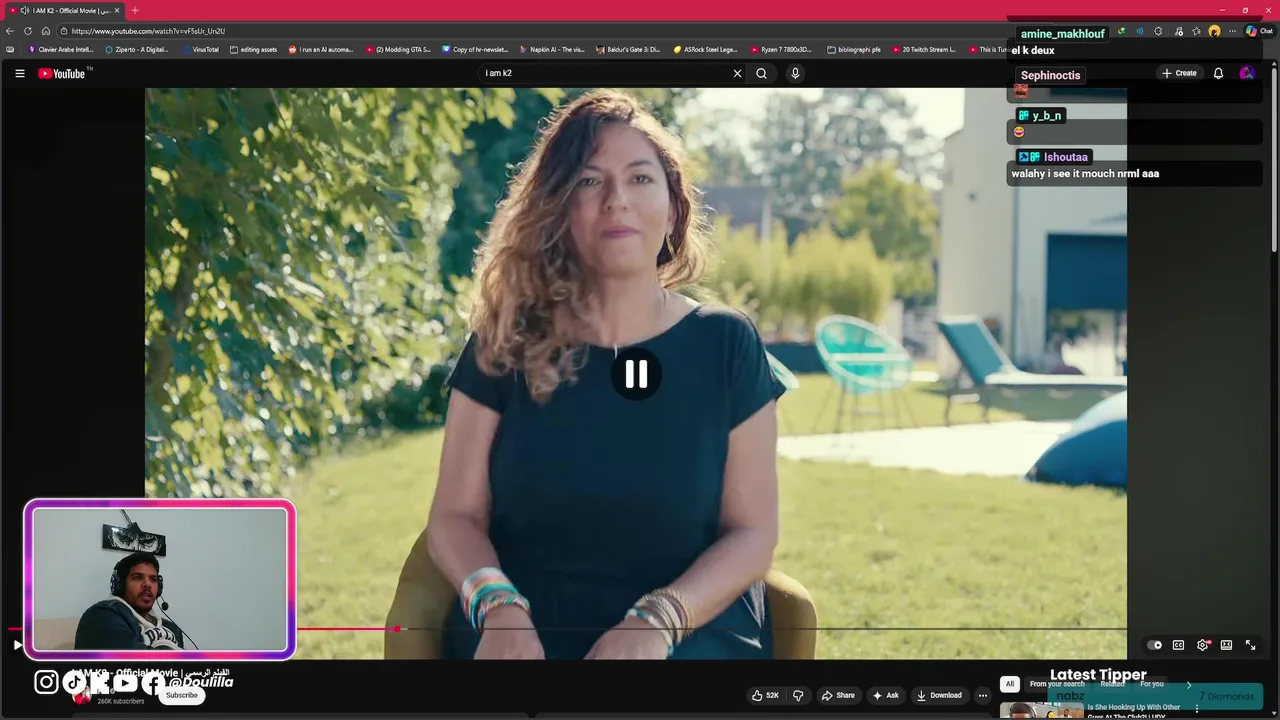This screenshot has width=1280, height=720.
Task: Toggle subtitles with the CC button
Action: point(1178,645)
